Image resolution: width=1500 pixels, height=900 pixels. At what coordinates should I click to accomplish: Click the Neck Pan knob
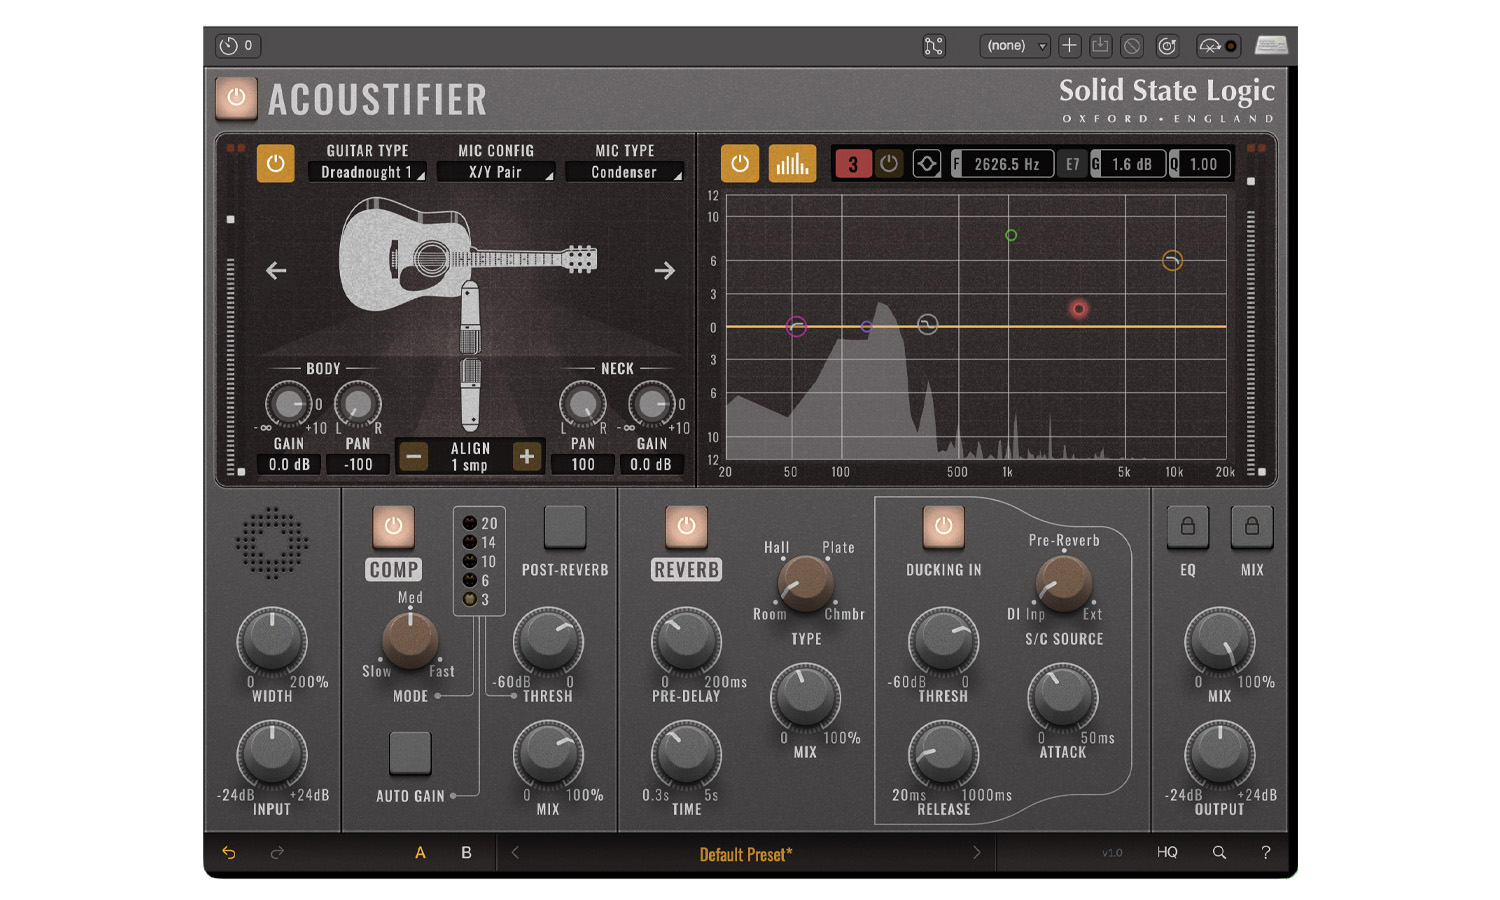tap(582, 404)
